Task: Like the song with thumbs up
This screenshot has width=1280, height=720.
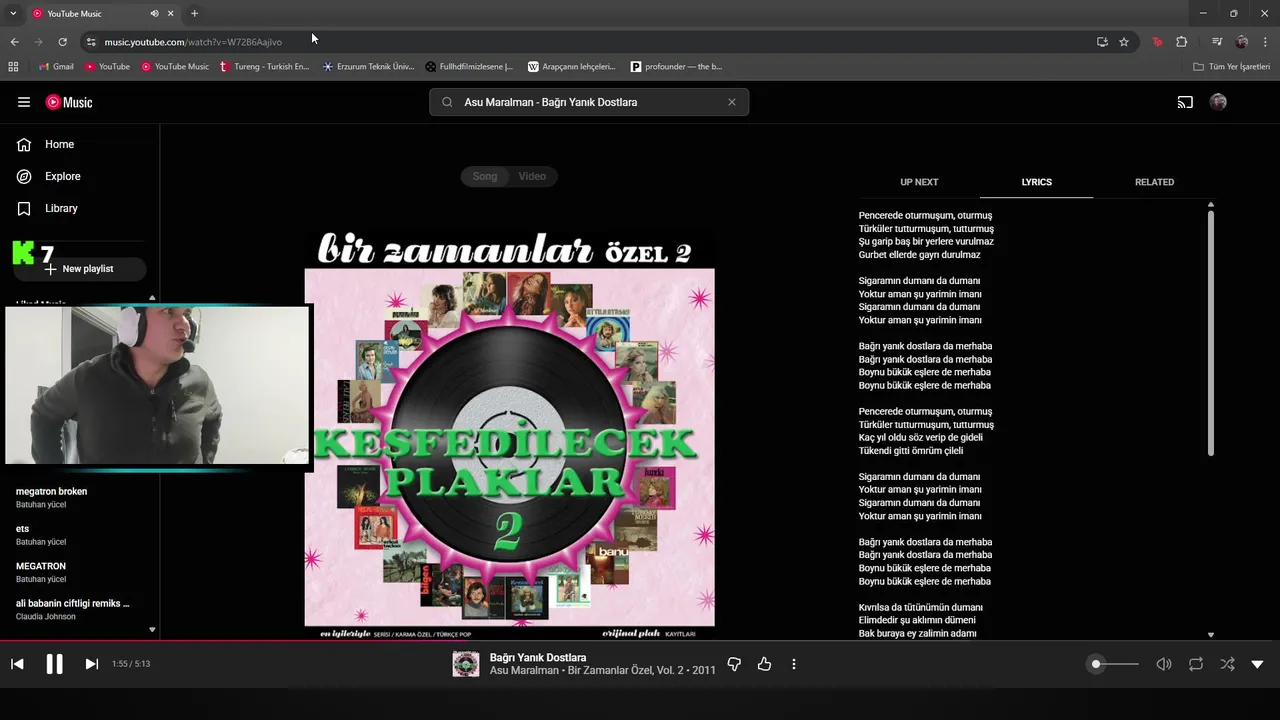Action: [x=764, y=664]
